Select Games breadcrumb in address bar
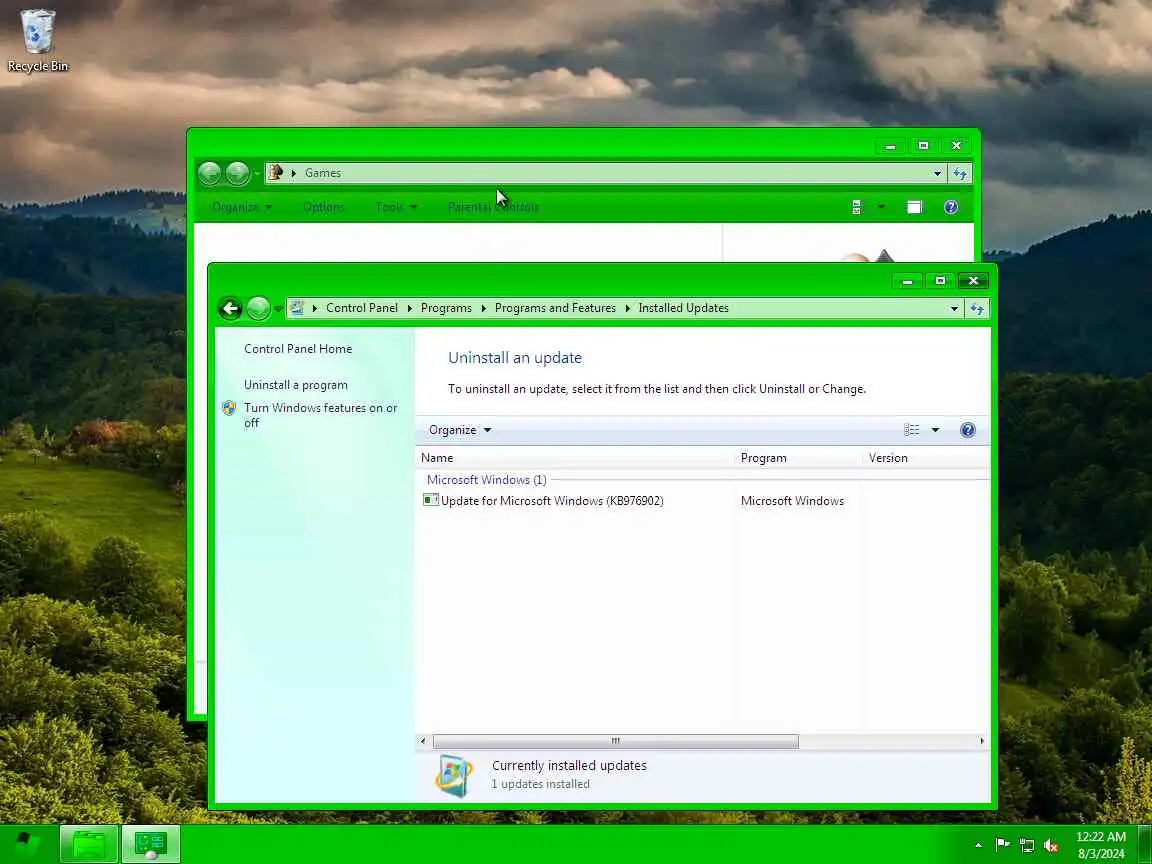The width and height of the screenshot is (1152, 864). click(323, 173)
